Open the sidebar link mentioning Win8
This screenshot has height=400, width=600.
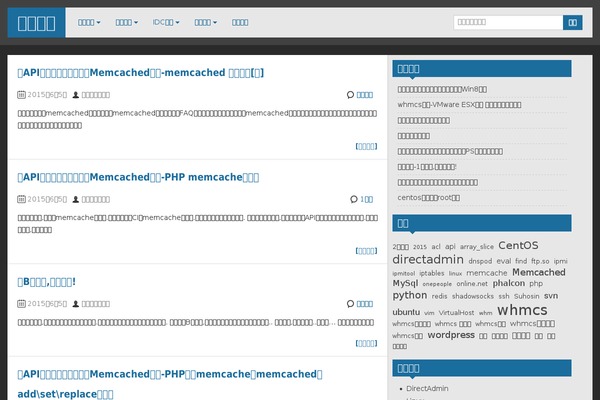point(442,89)
